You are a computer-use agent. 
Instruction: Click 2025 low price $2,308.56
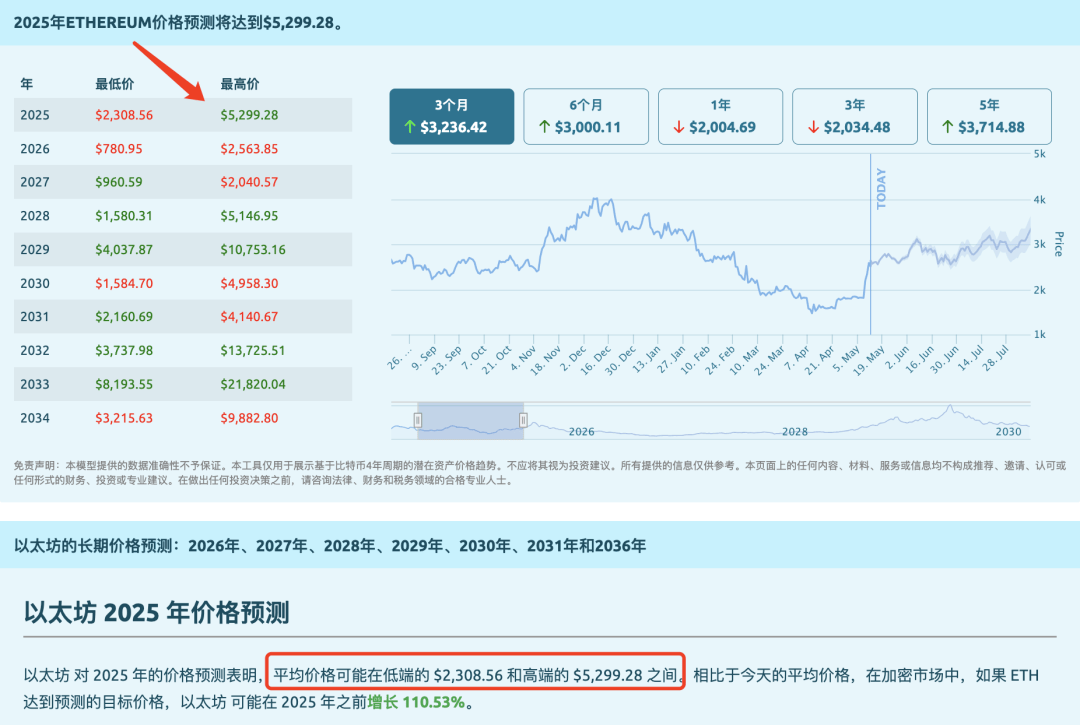(x=124, y=115)
